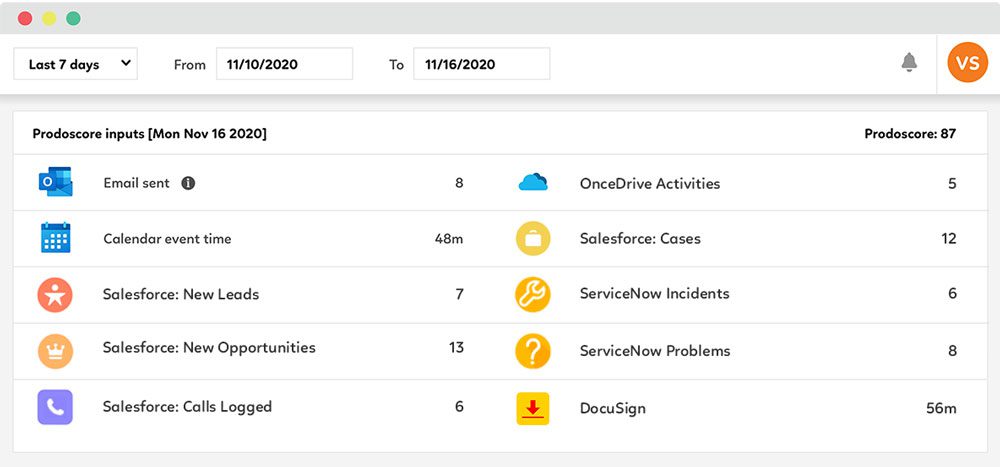Click the DocuSign label
This screenshot has width=1000, height=467.
(x=612, y=409)
